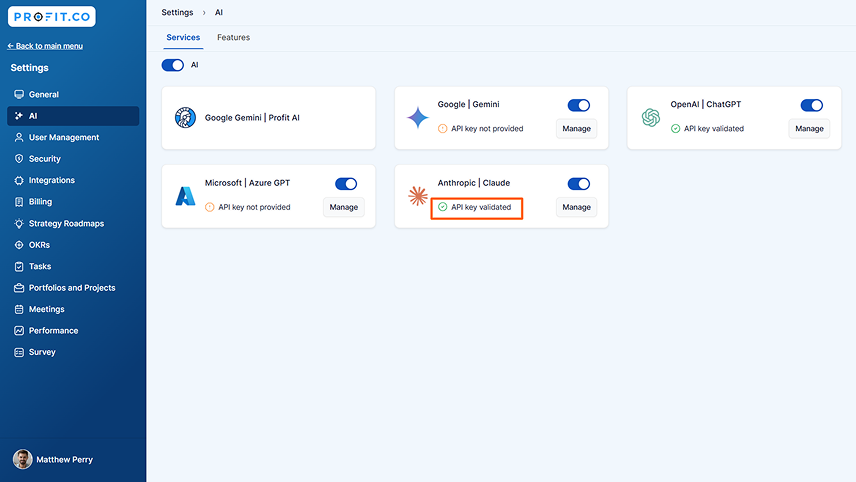Image resolution: width=856 pixels, height=482 pixels.
Task: Open Portfolios and Projects settings
Action: (73, 288)
